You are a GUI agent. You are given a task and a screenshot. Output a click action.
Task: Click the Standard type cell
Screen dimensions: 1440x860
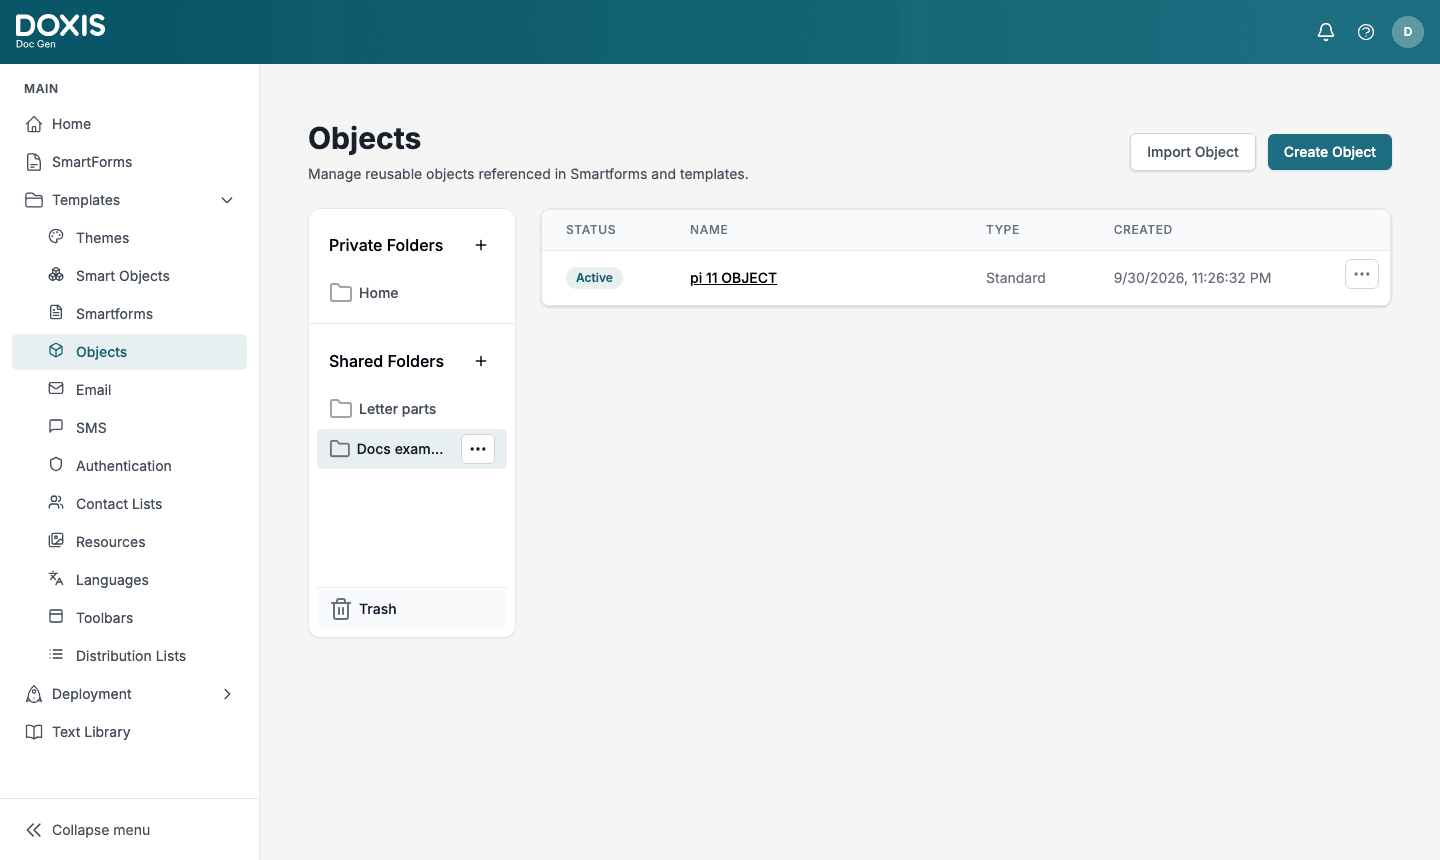point(1016,278)
